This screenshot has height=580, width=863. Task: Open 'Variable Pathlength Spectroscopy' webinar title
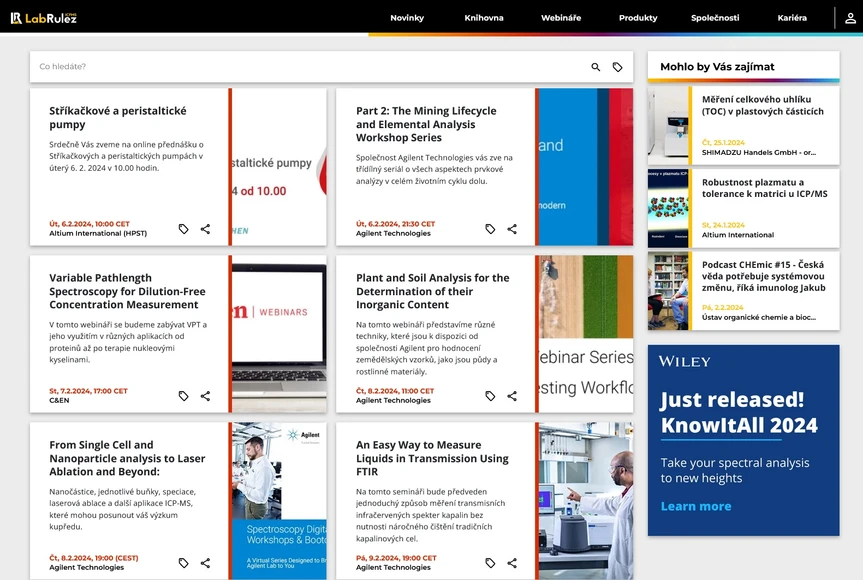coord(127,291)
